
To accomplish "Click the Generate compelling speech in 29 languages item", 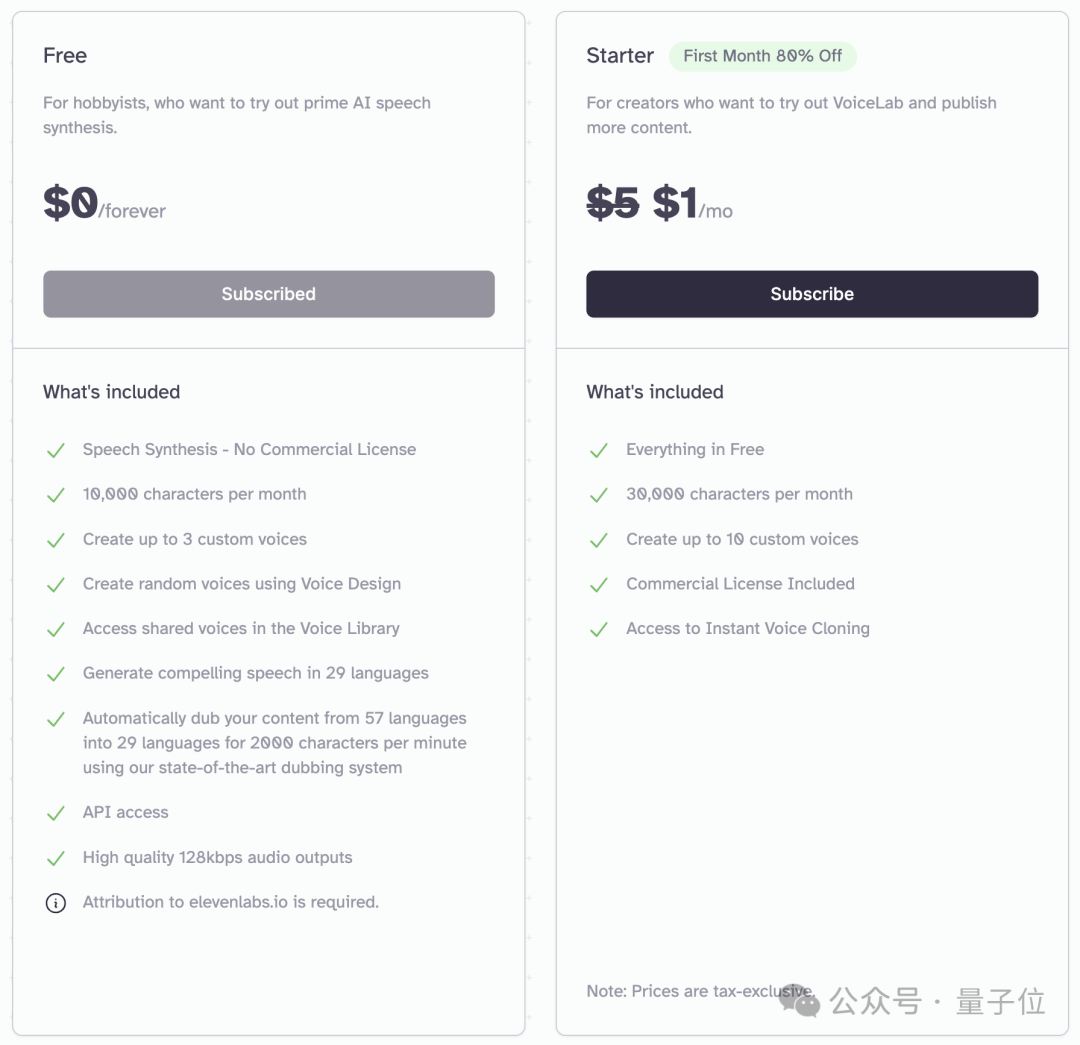I will pyautogui.click(x=256, y=673).
